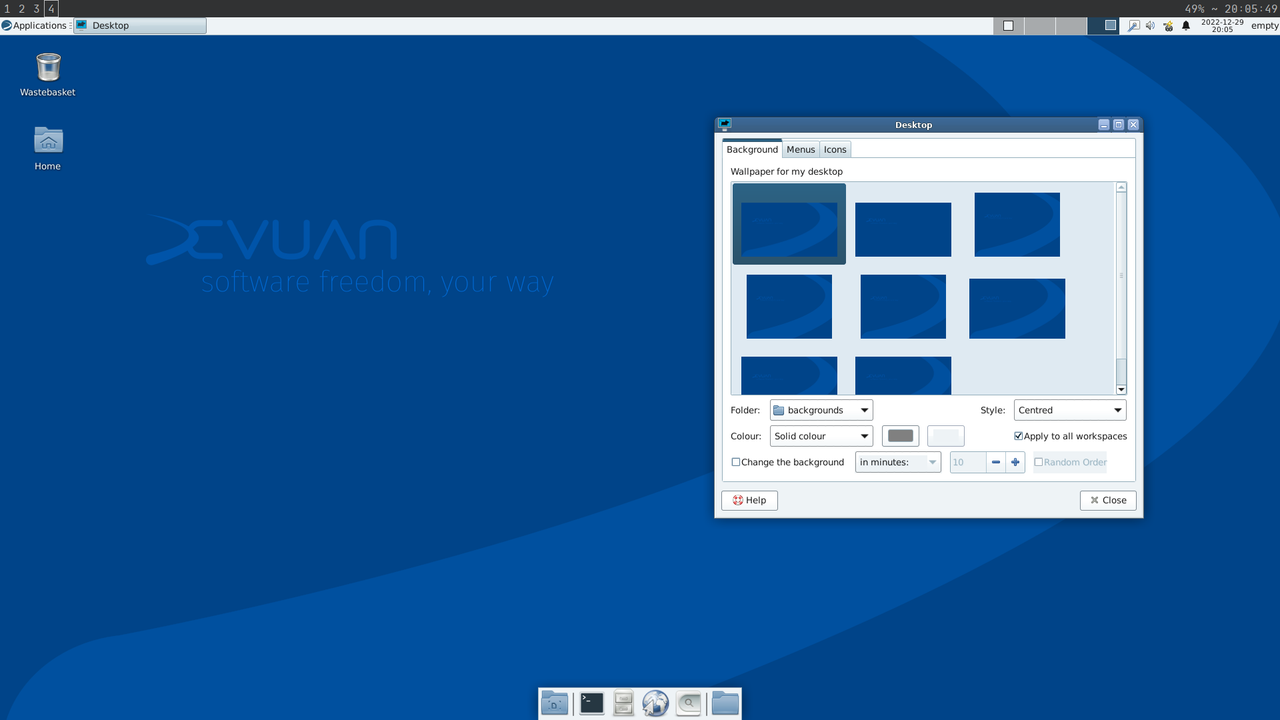1280x720 pixels.
Task: Click the interval field showing 10
Action: [968, 462]
